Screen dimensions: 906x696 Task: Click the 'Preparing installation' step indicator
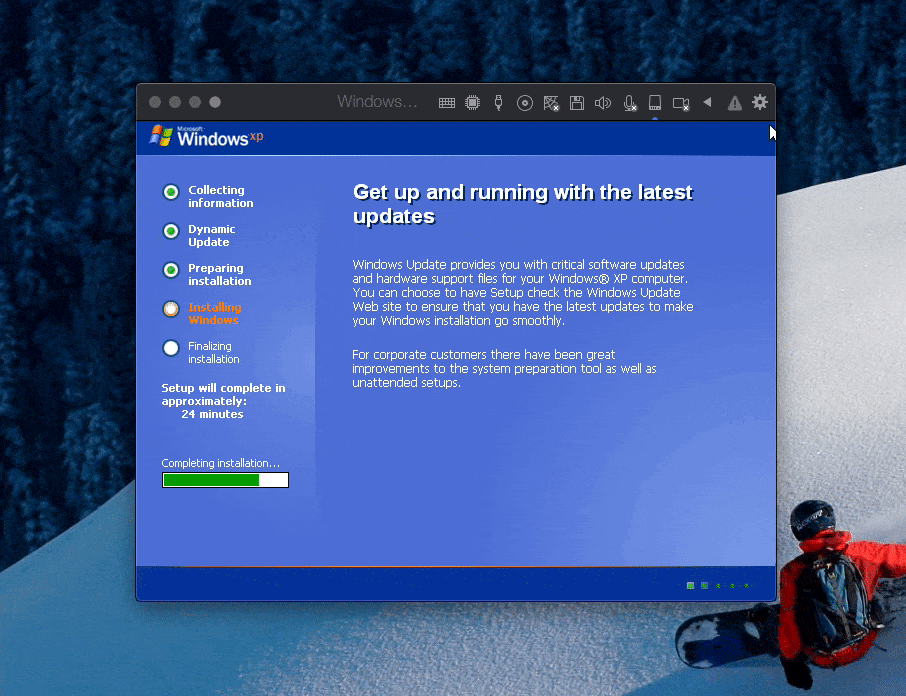tap(171, 270)
